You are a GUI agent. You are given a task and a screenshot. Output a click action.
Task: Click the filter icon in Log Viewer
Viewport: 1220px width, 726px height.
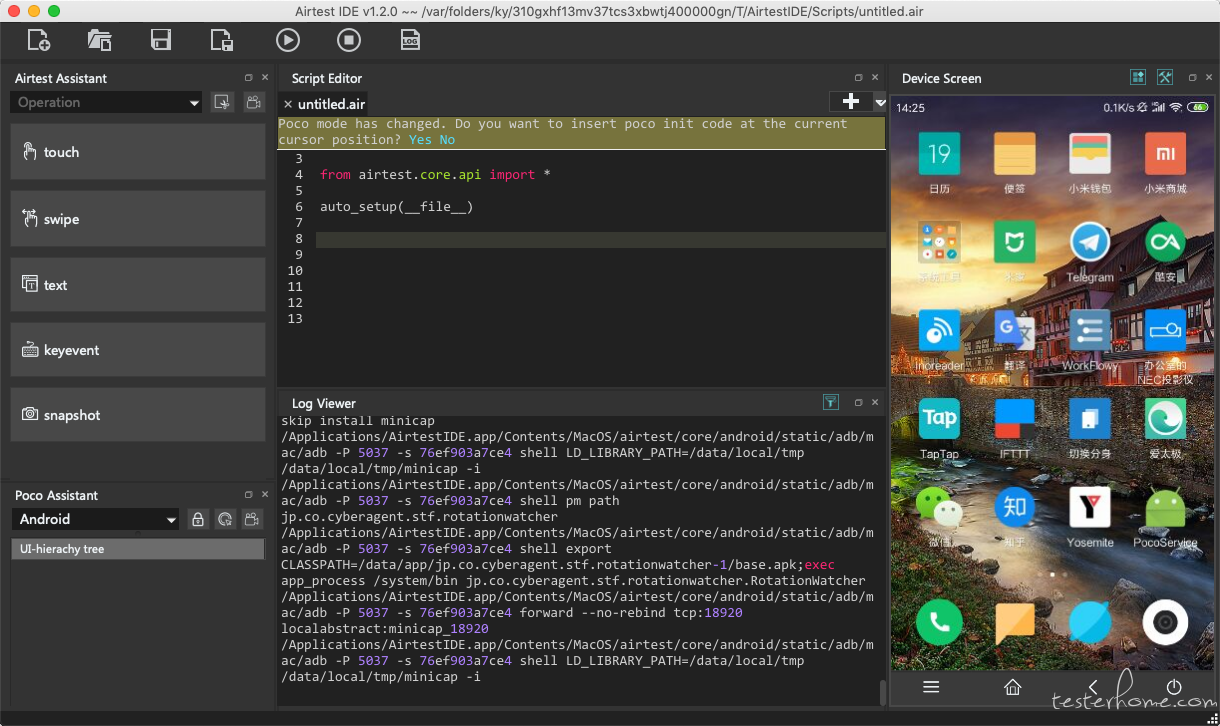[830, 402]
